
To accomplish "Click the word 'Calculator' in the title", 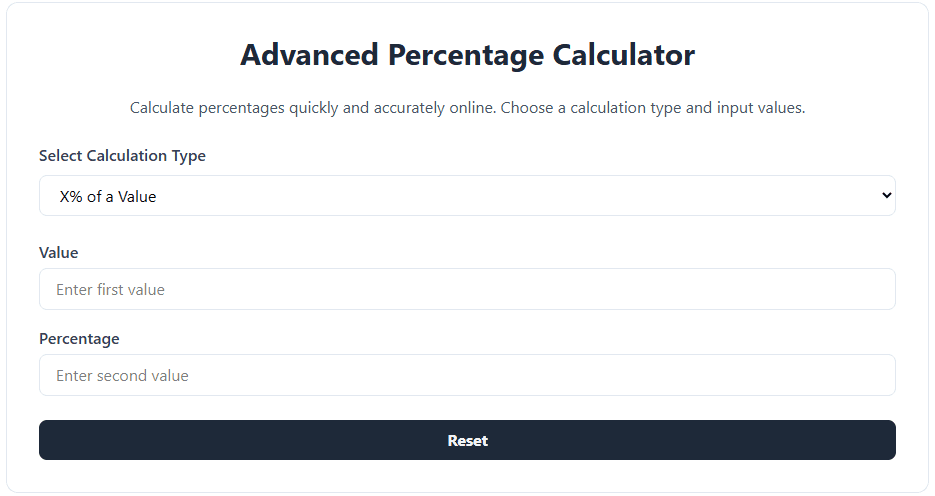I will point(624,55).
